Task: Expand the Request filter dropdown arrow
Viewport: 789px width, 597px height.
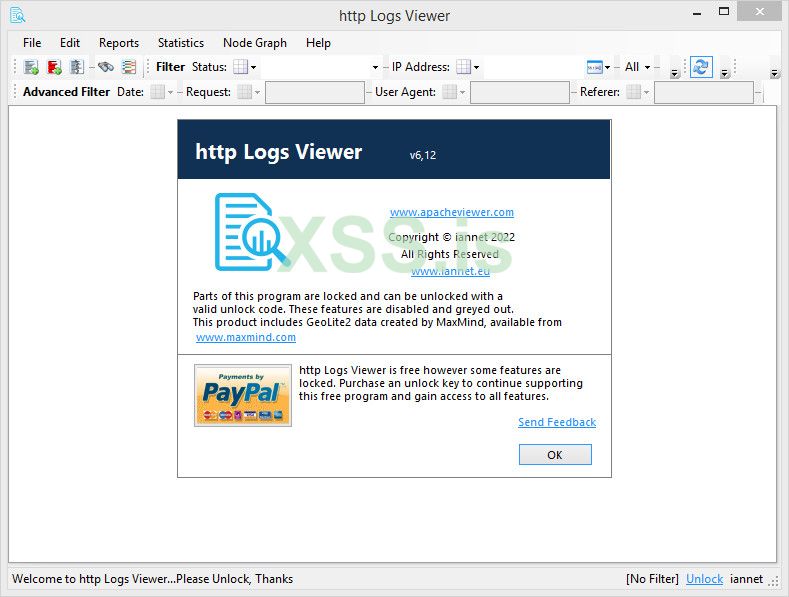Action: [x=257, y=92]
